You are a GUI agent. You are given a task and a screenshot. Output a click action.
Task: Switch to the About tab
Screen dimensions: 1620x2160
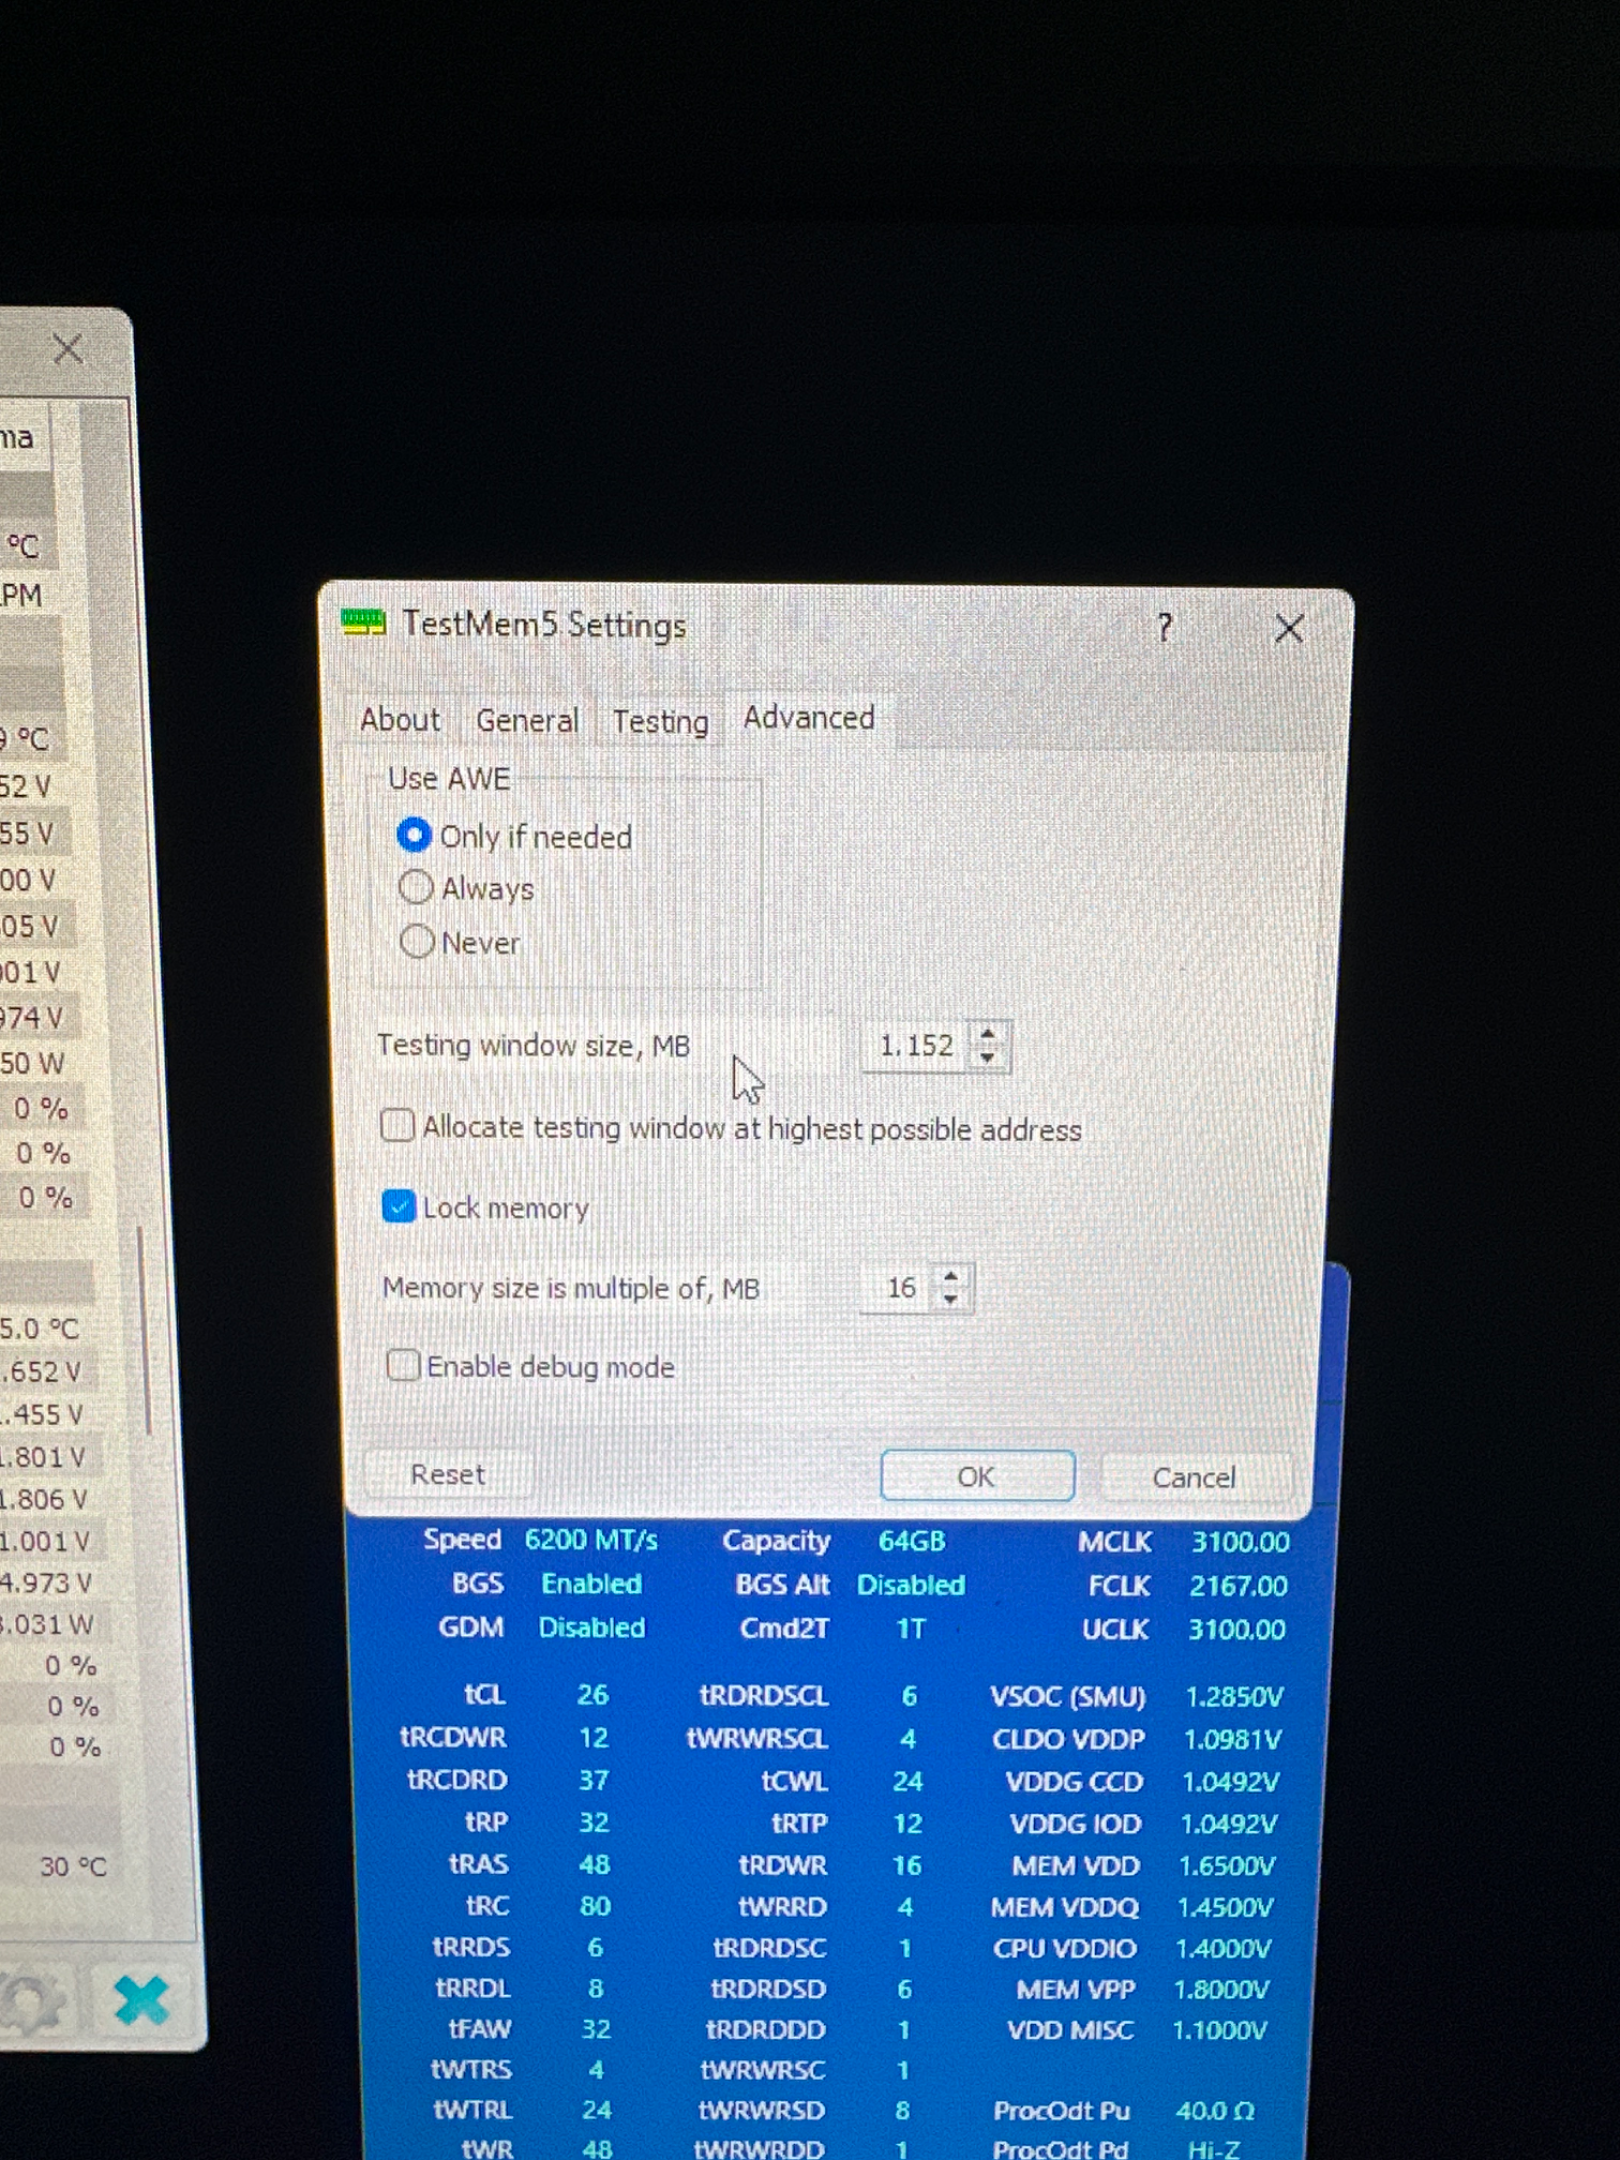coord(400,719)
